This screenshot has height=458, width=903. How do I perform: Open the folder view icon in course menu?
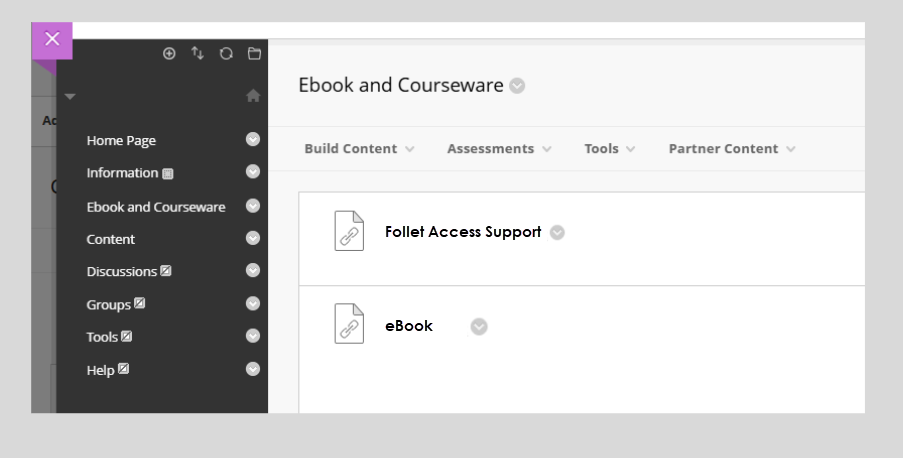pyautogui.click(x=254, y=54)
